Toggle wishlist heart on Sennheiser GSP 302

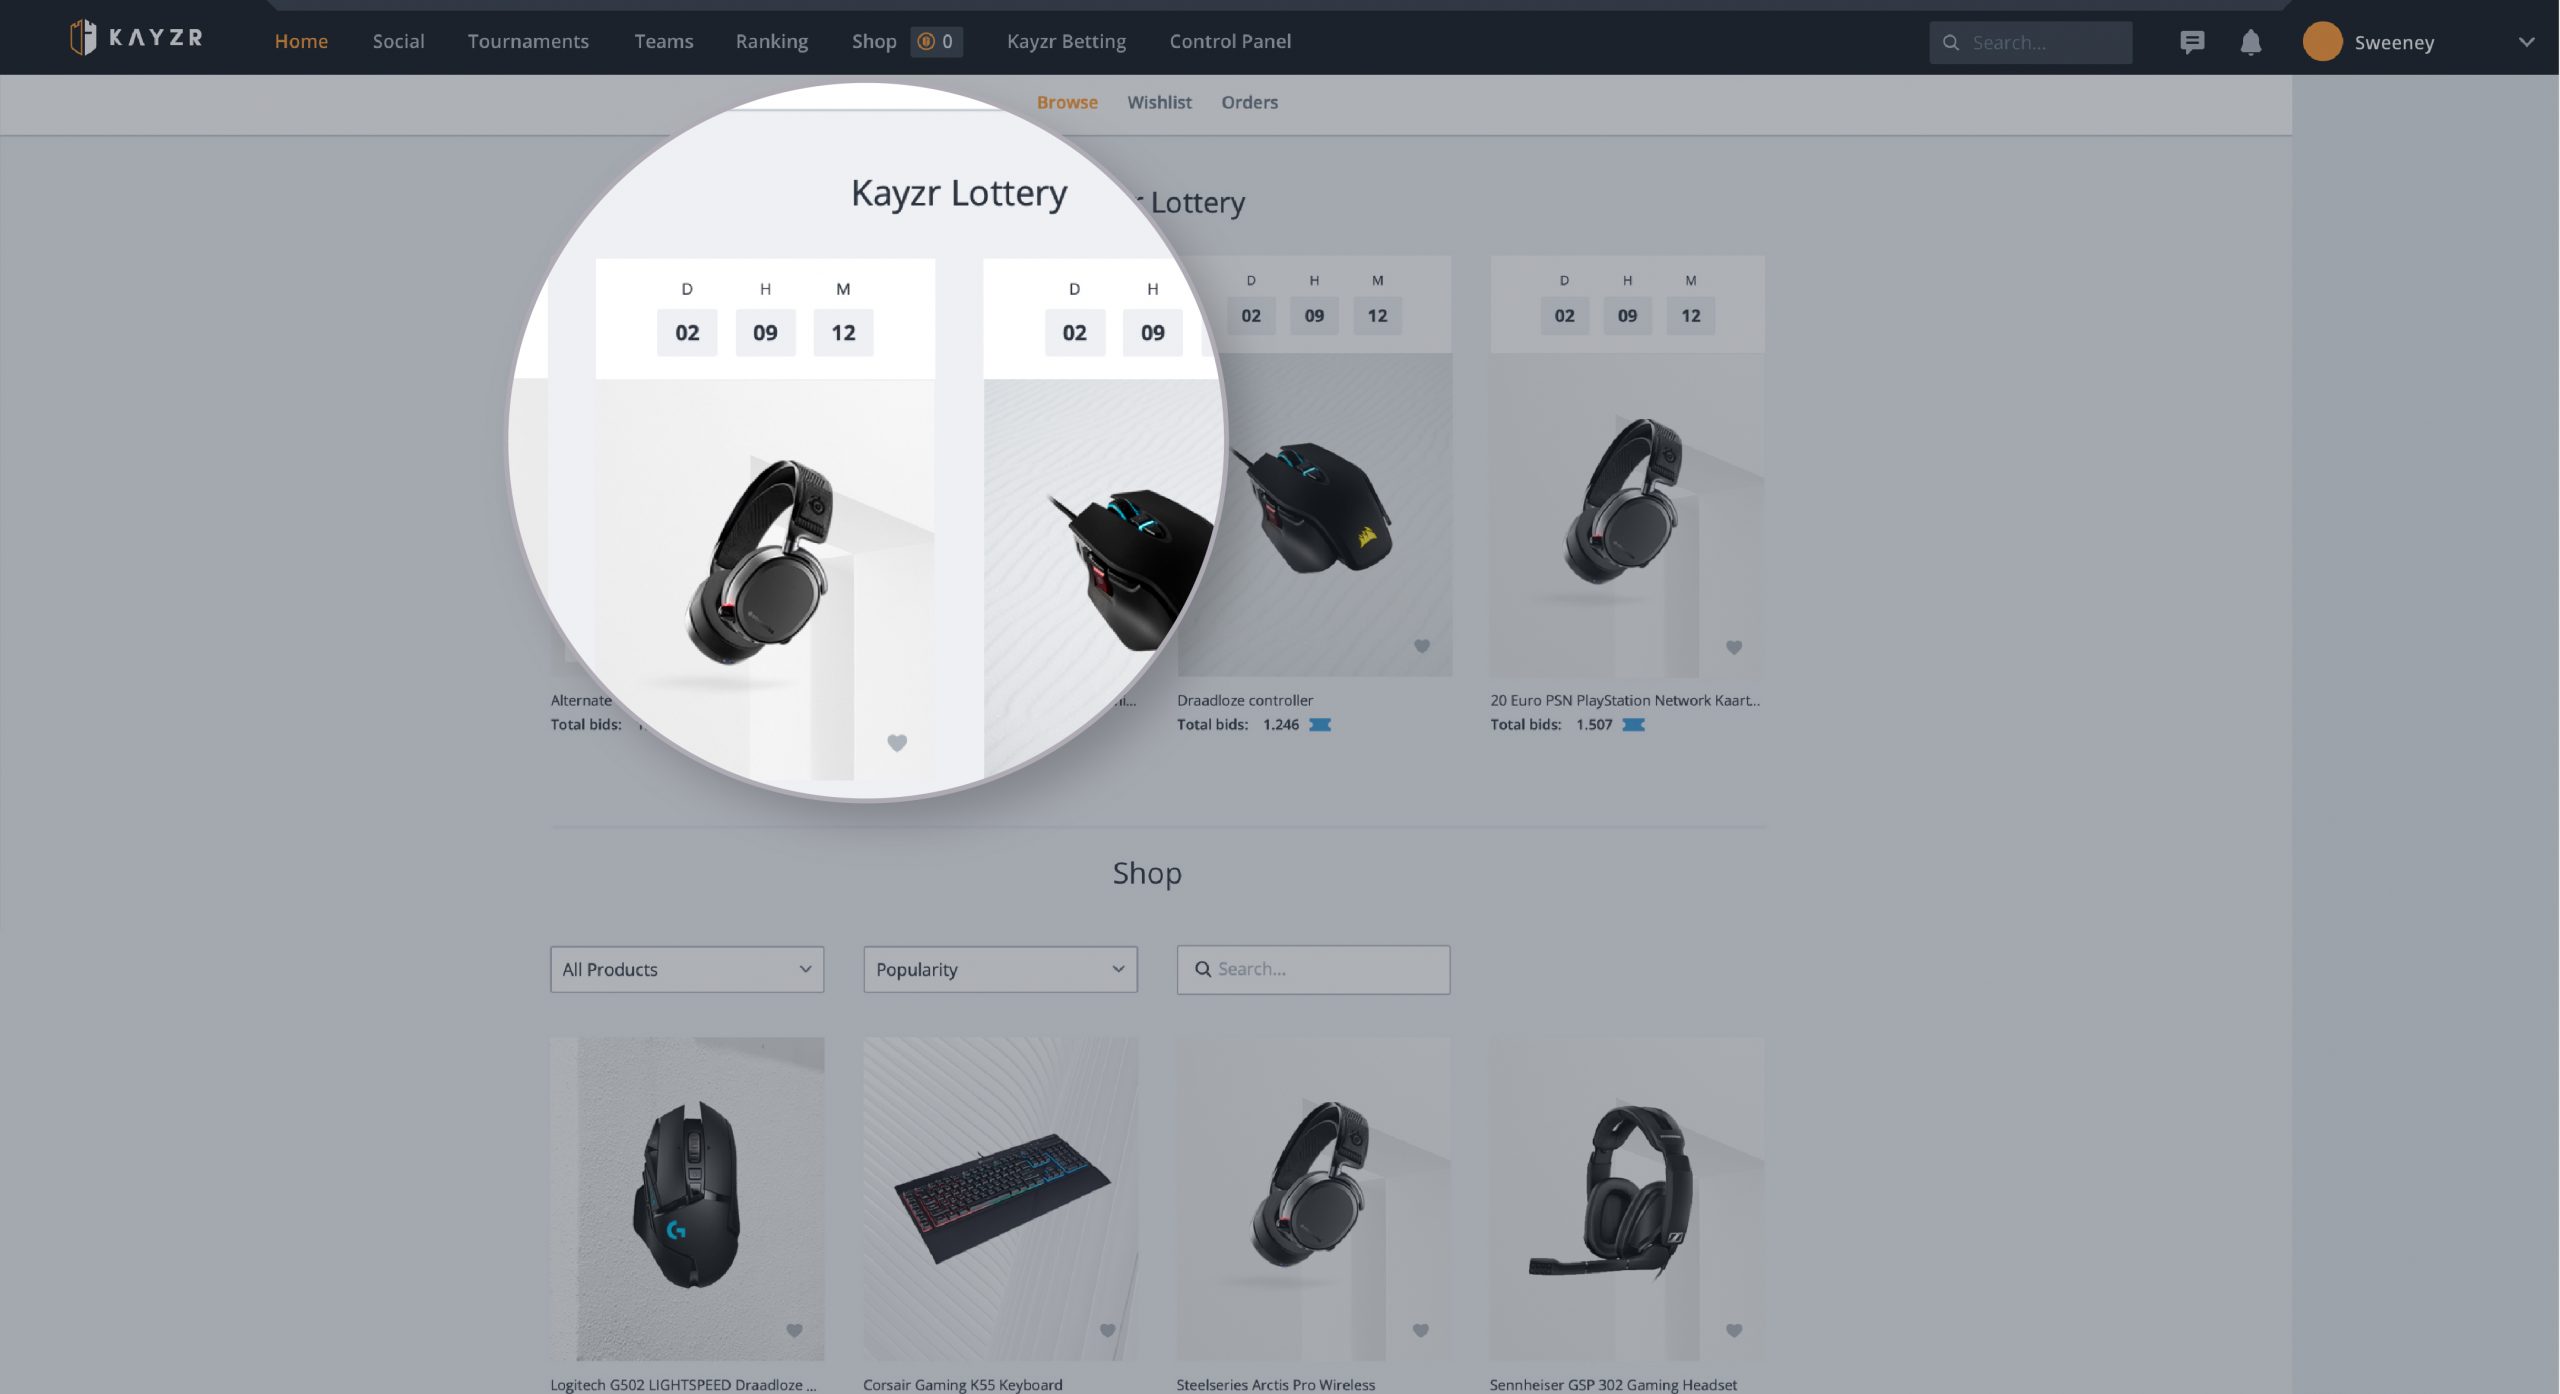pos(1735,1330)
